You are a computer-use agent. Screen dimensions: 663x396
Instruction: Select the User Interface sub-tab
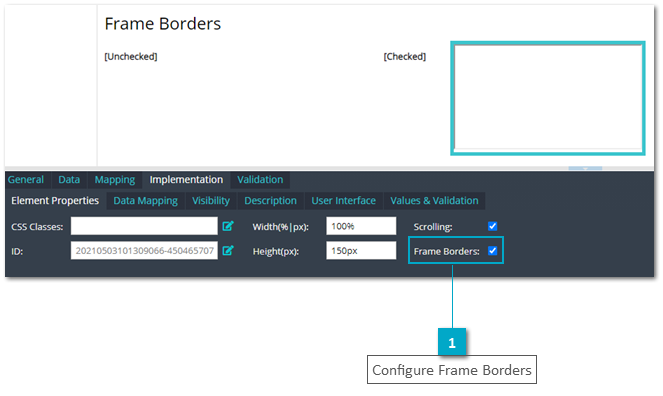(x=344, y=201)
